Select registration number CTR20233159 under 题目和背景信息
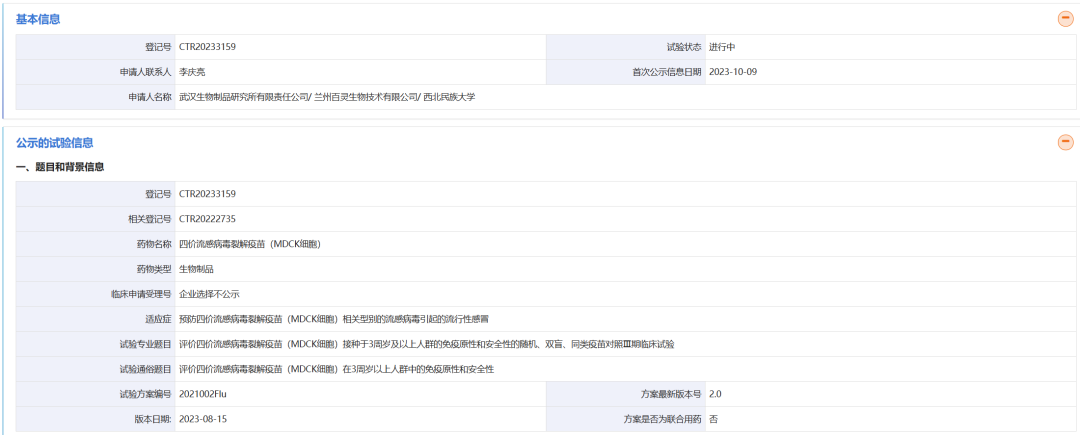The height and width of the screenshot is (435, 1080). tap(207, 194)
